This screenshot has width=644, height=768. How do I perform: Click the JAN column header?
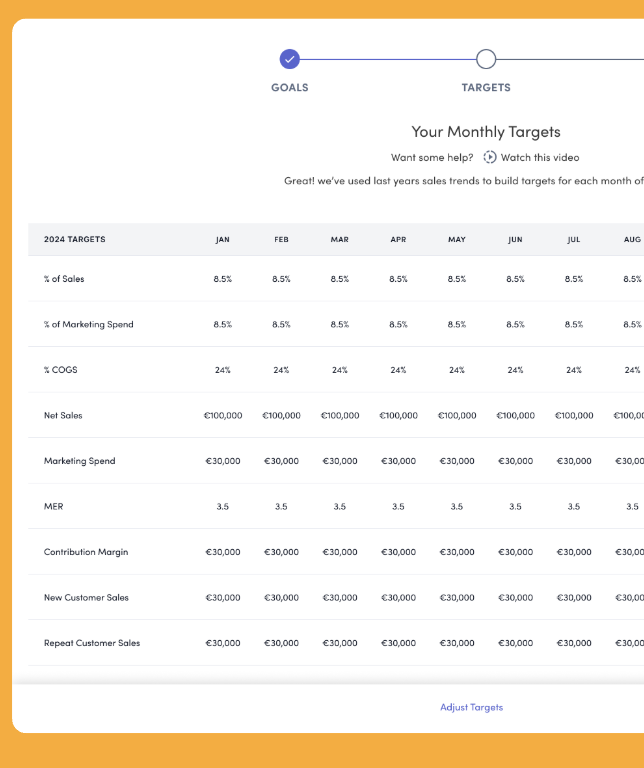(222, 240)
